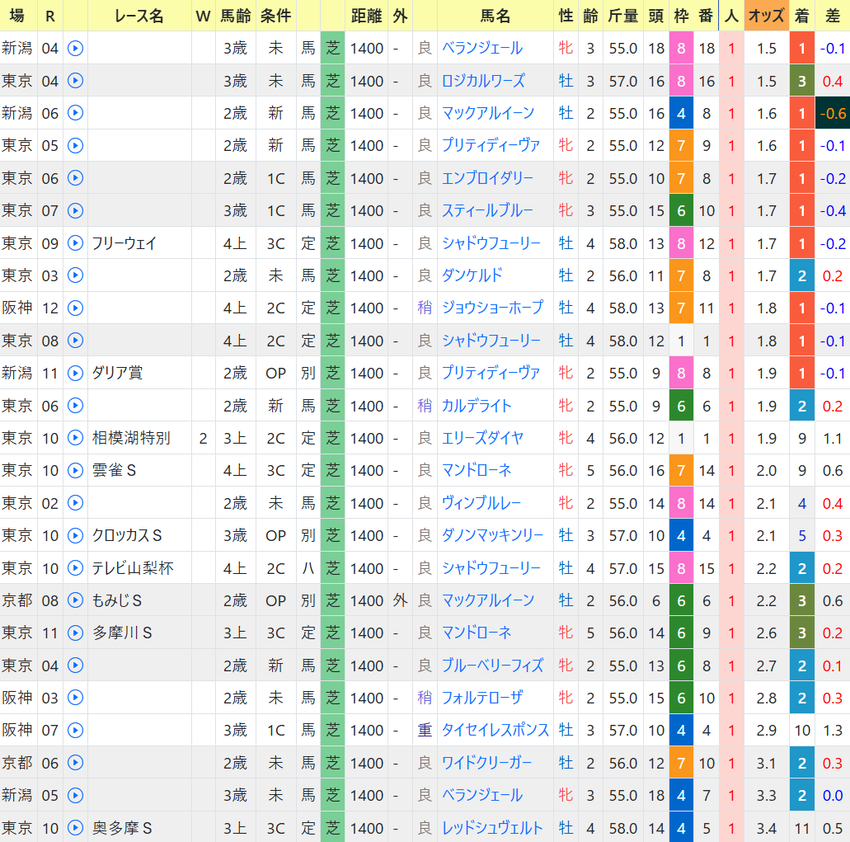Screen dimensions: 850x842
Task: Play video in ブルーベリーフィズ row
Action: point(75,665)
